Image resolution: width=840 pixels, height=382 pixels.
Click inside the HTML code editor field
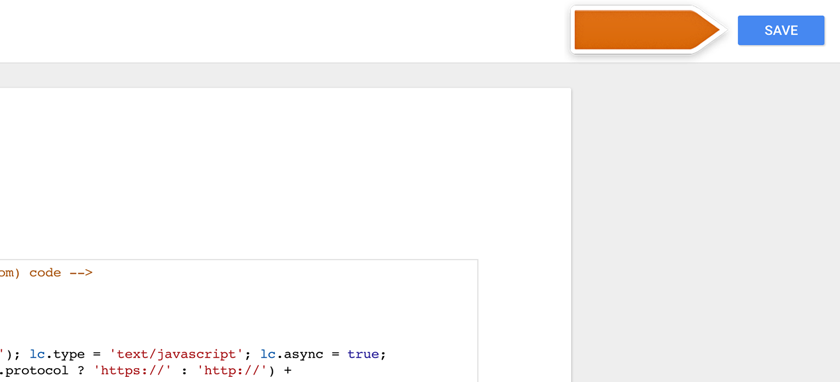pos(238,320)
